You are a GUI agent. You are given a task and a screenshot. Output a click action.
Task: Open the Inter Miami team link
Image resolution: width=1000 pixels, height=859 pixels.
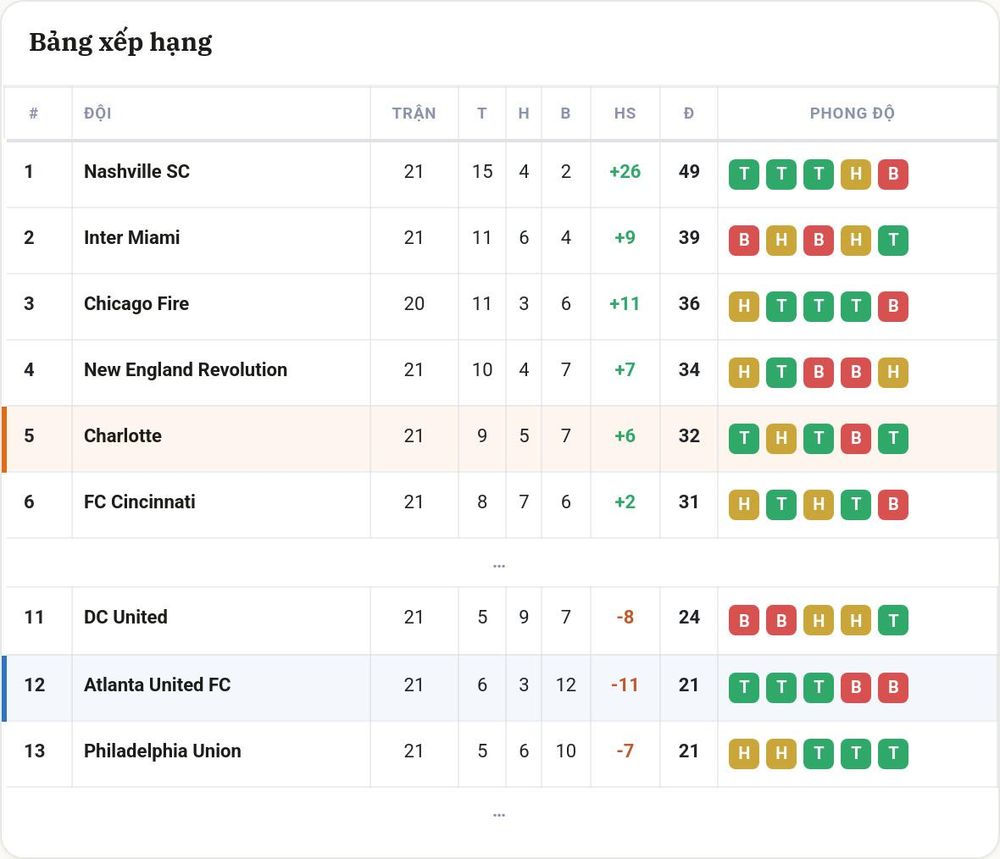coord(131,238)
